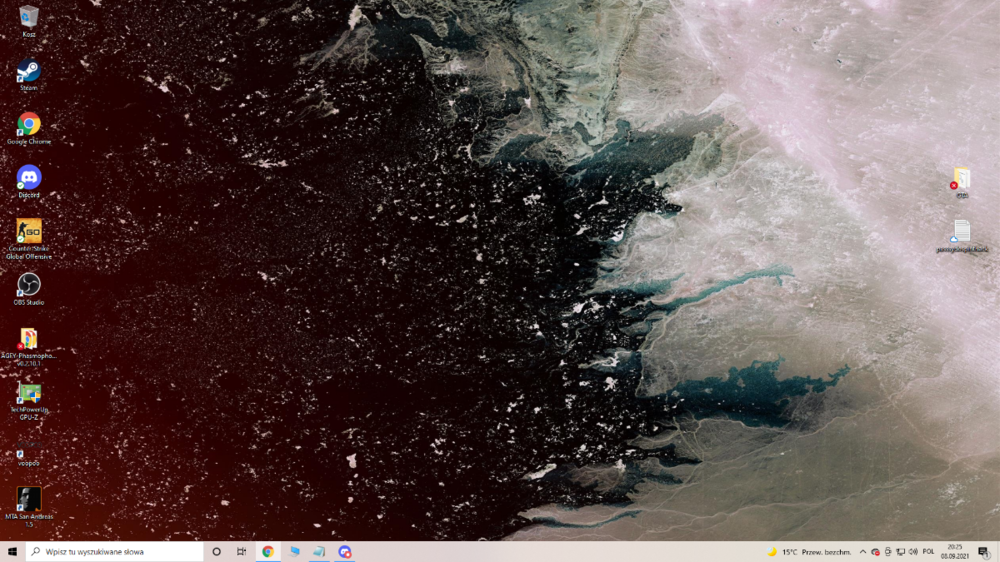Select the Phasmophobia archive file icon

pyautogui.click(x=29, y=346)
